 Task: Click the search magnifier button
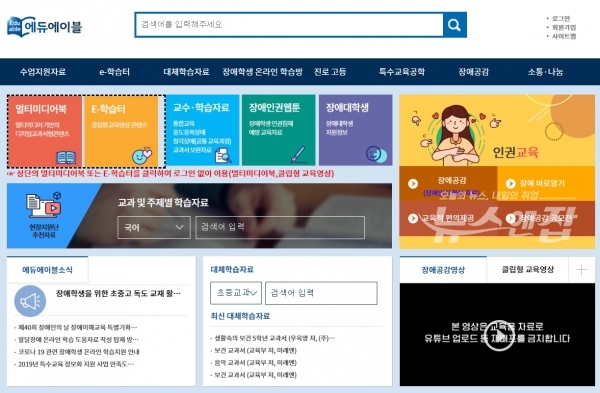tap(455, 25)
